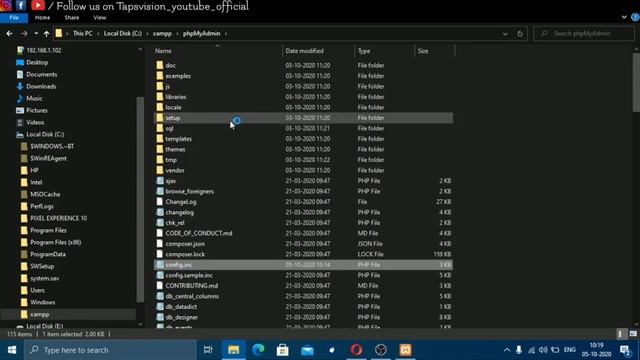The width and height of the screenshot is (640, 360).
Task: Select the config.sample.inc file
Action: click(303, 276)
